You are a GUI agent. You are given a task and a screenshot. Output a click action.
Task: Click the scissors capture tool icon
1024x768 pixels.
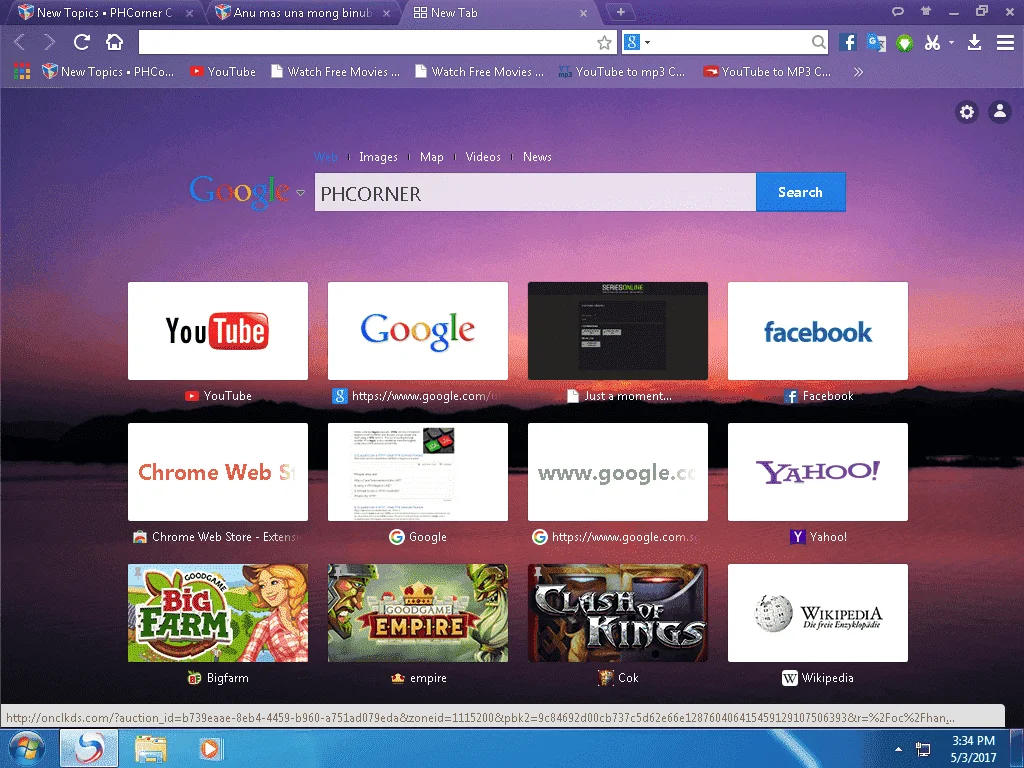(x=933, y=42)
